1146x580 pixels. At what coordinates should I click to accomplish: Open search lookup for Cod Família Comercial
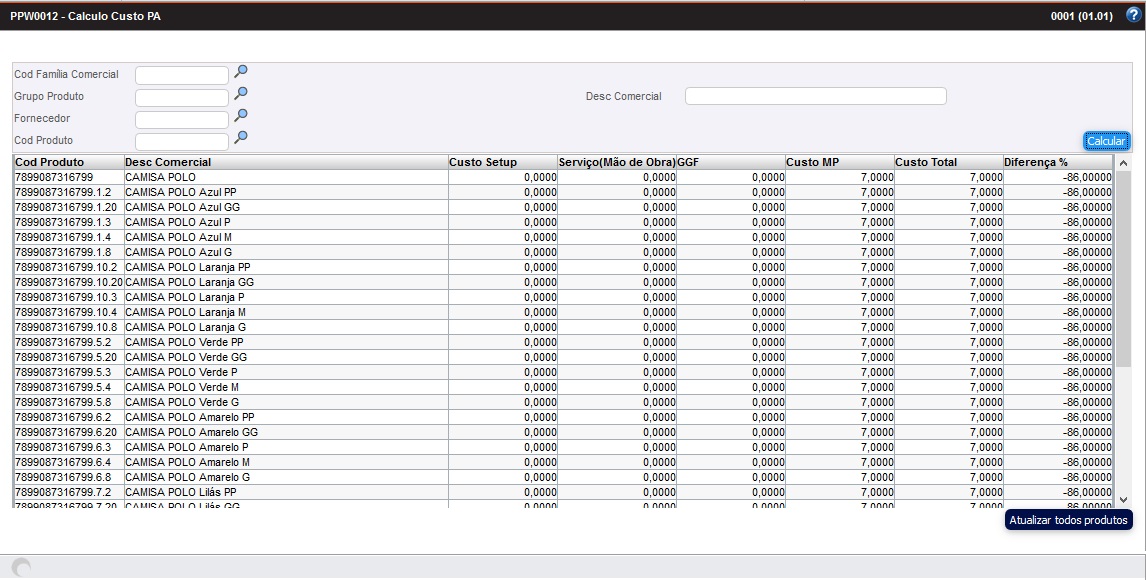(241, 72)
